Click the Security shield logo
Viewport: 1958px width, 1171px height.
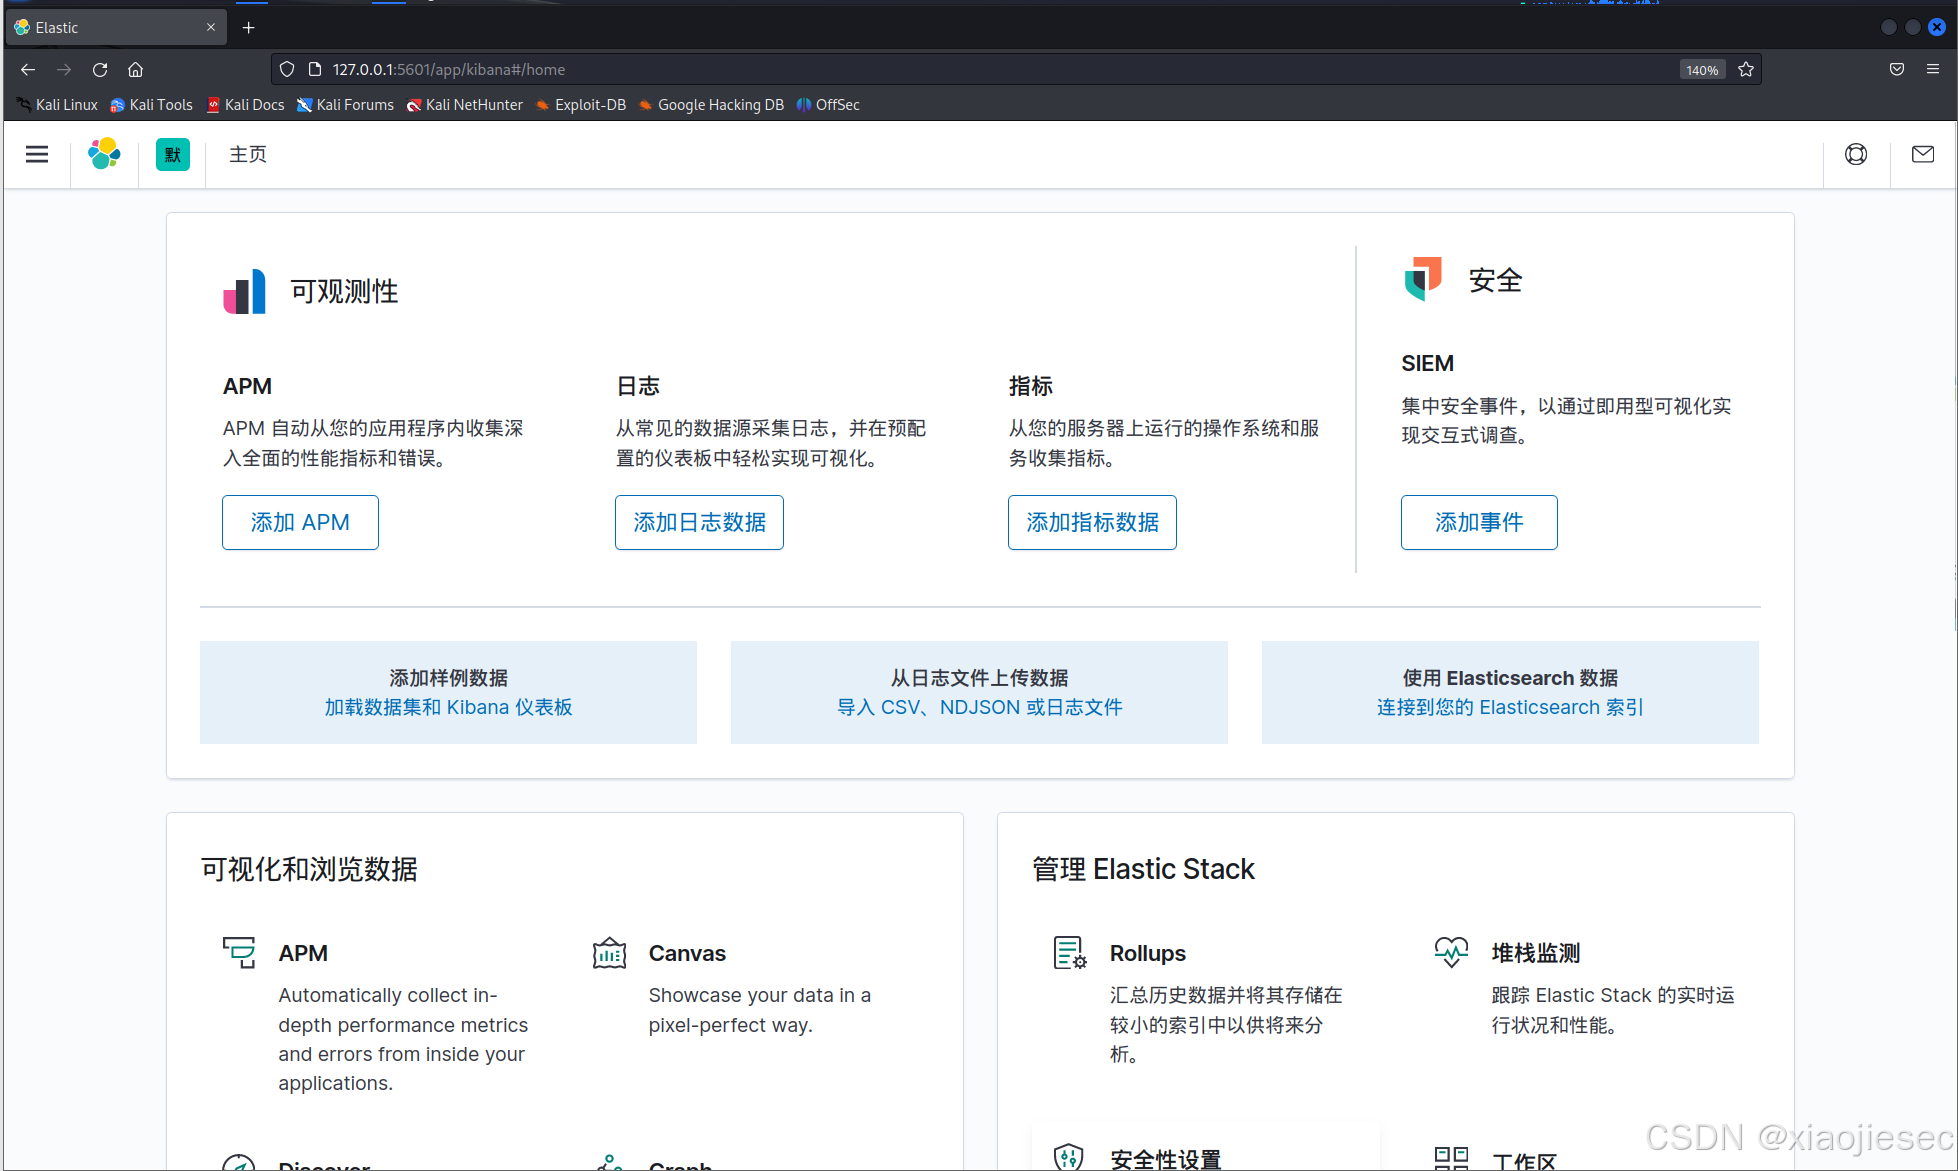[1423, 279]
